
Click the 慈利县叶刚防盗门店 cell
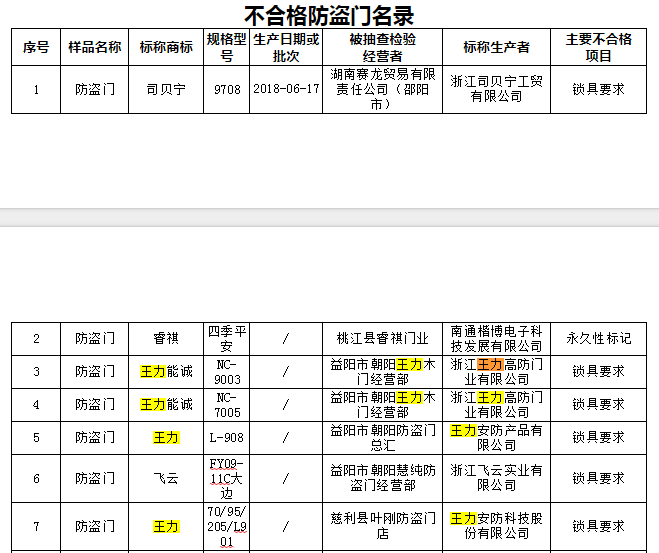click(382, 527)
